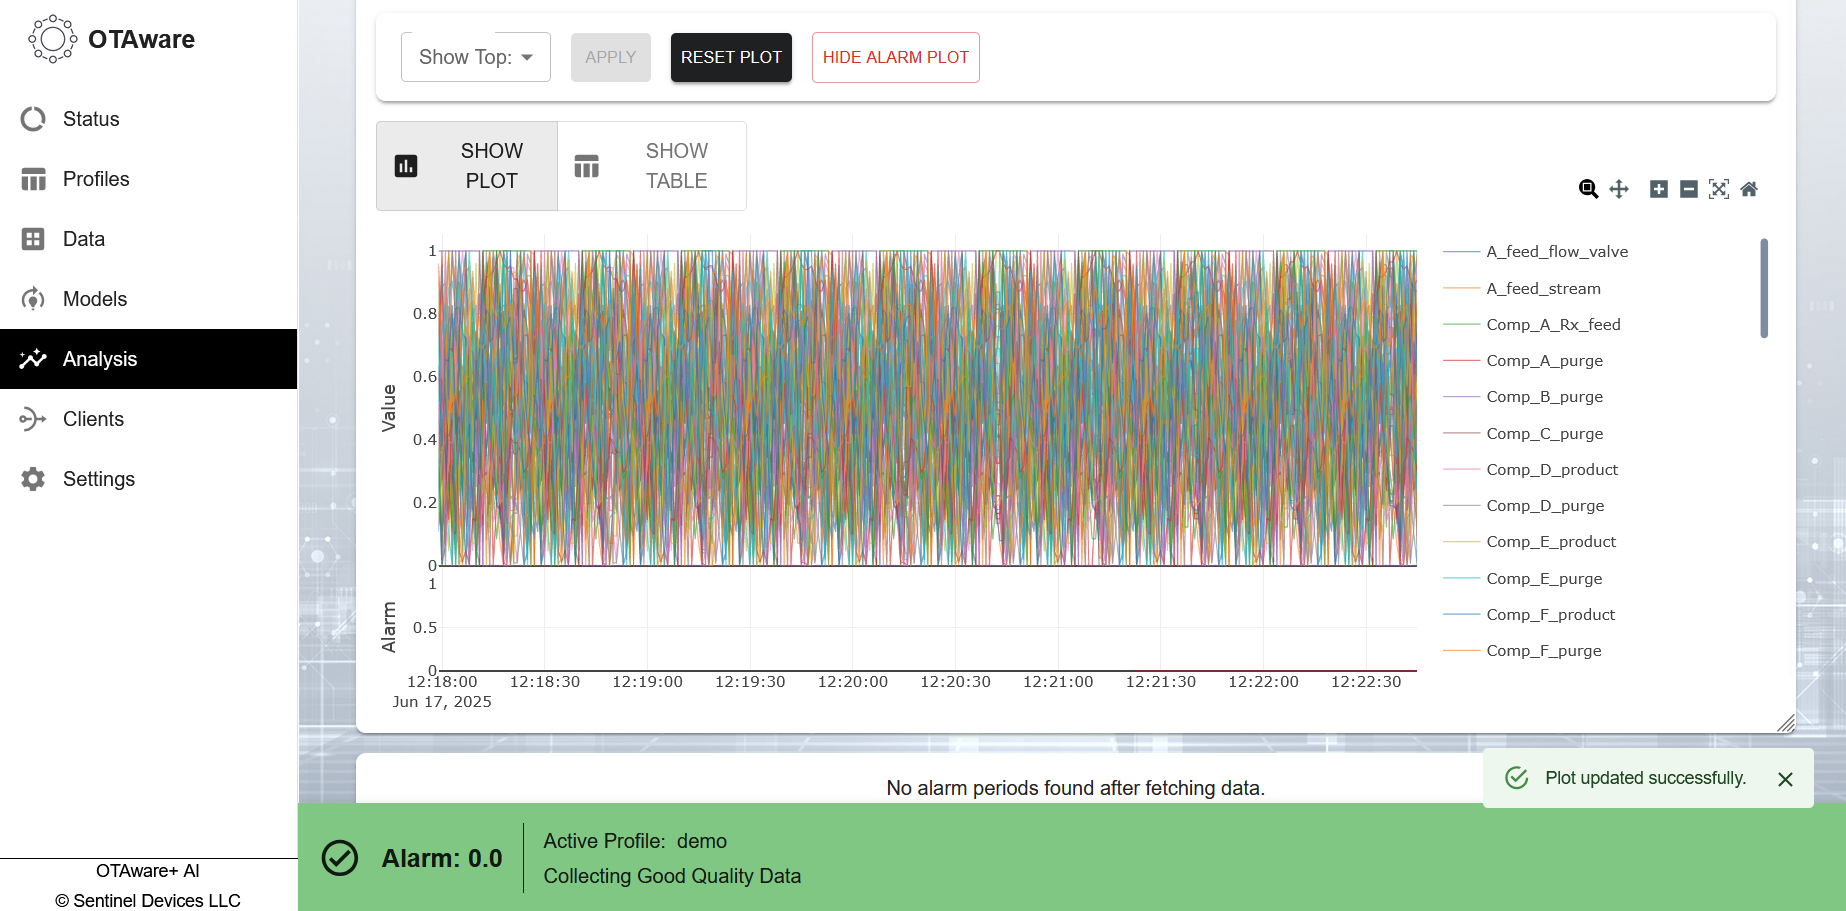Click the autoscale plot icon
Screen dimensions: 1846x911
click(x=1719, y=189)
